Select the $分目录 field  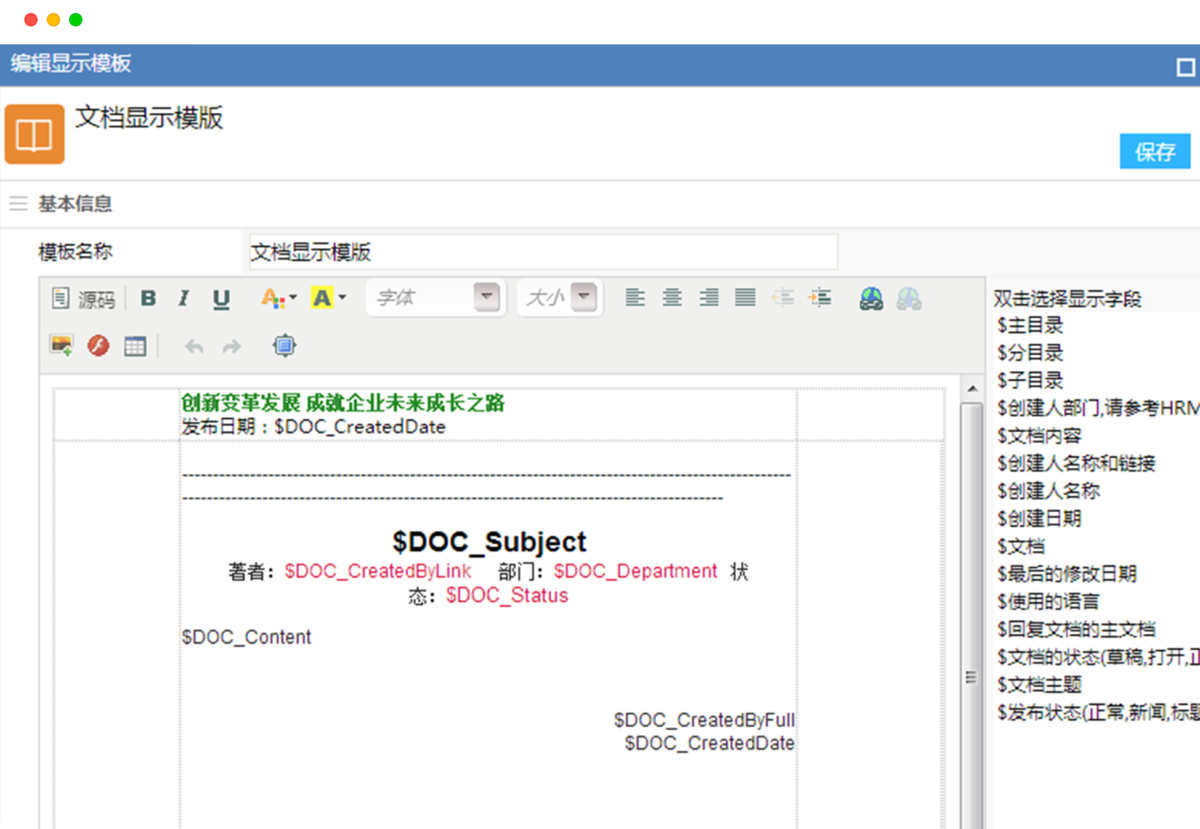point(1030,353)
